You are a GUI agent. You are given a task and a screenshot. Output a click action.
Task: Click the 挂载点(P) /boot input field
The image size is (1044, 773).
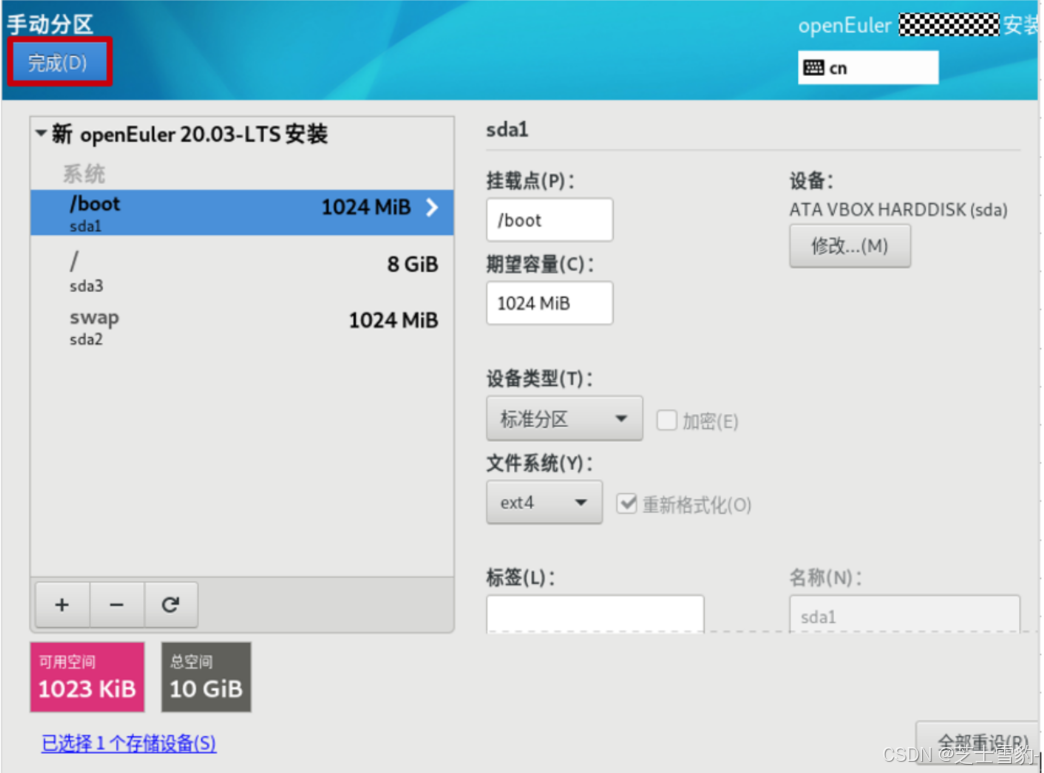pyautogui.click(x=549, y=220)
